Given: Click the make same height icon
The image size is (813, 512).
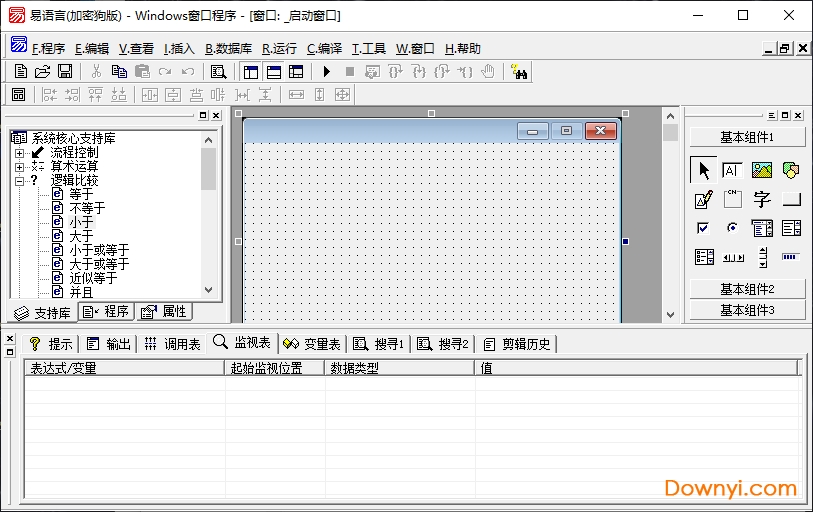Looking at the screenshot, I should click(x=319, y=94).
